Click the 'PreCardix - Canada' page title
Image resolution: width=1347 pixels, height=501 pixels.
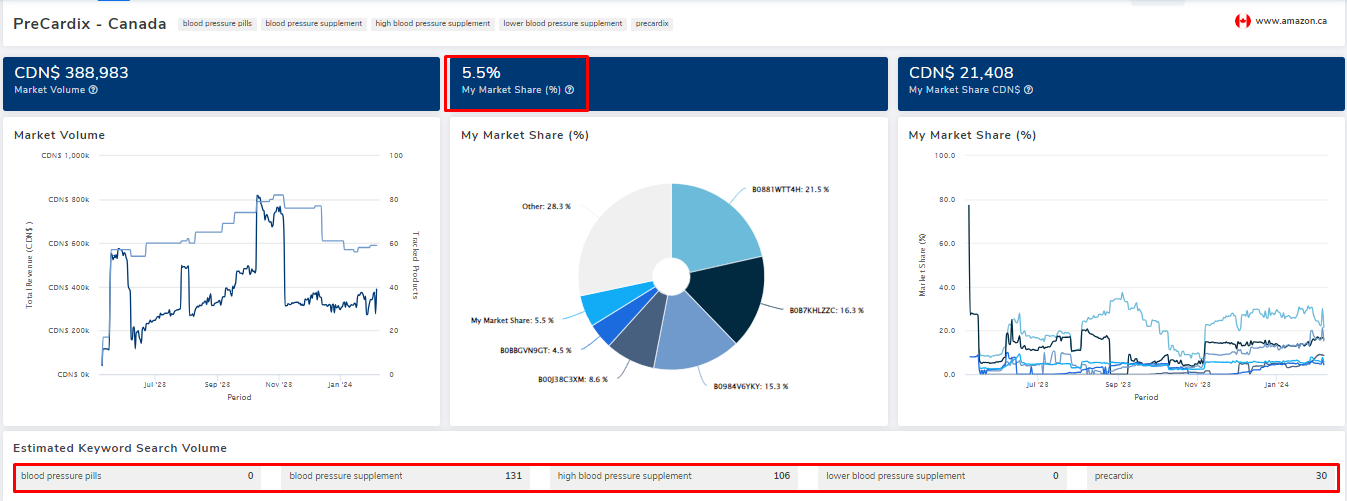90,23
